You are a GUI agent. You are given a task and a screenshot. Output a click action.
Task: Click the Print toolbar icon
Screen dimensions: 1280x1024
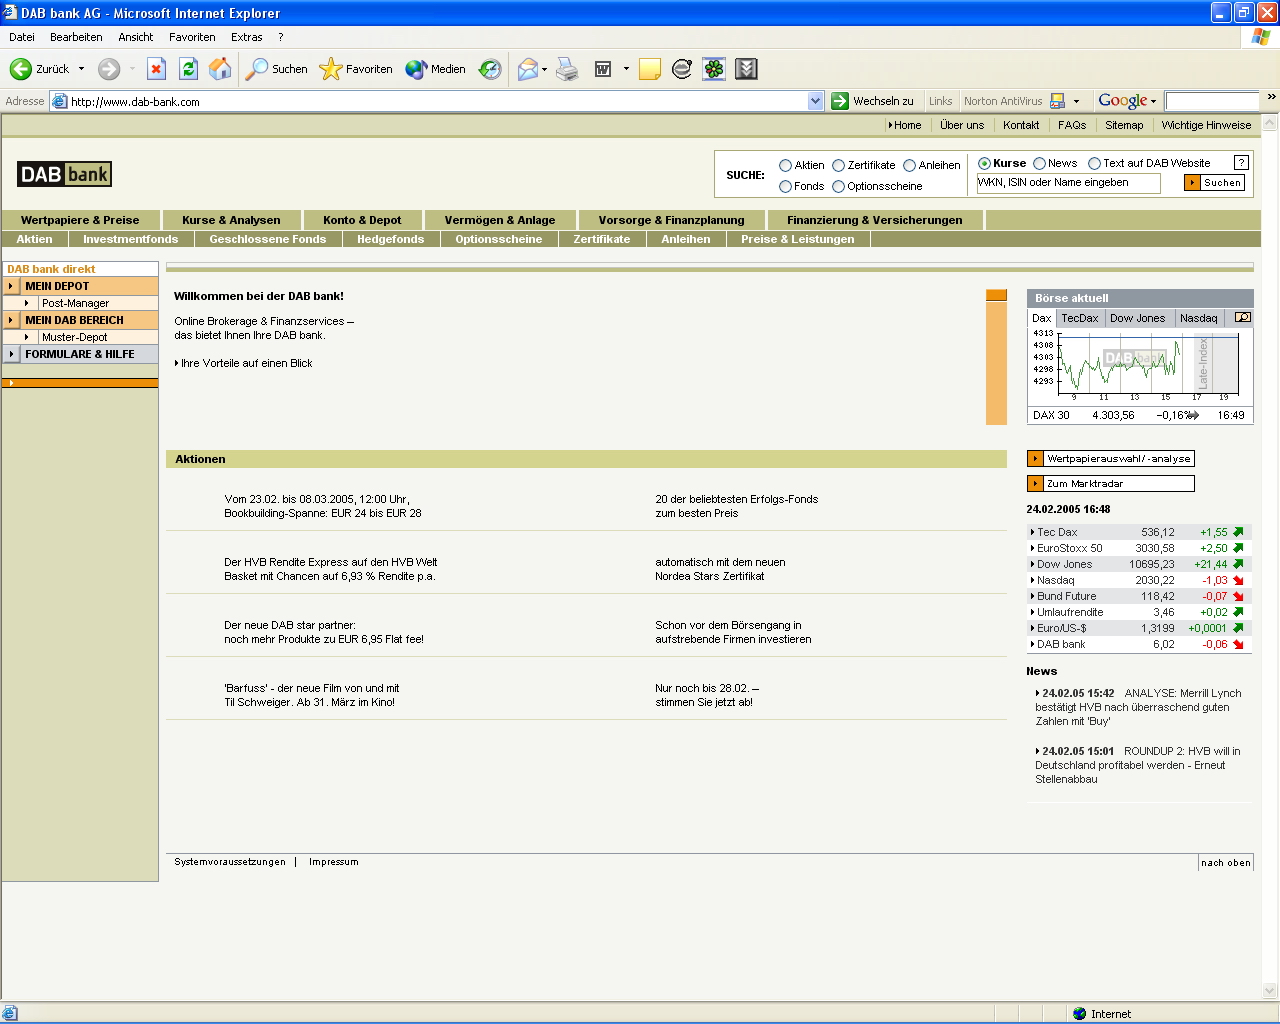point(567,69)
